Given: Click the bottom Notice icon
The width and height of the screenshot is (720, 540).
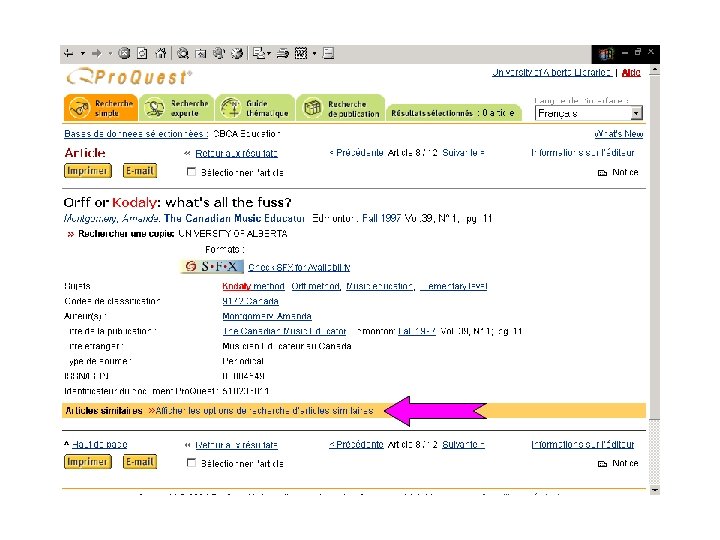Looking at the screenshot, I should pos(602,464).
